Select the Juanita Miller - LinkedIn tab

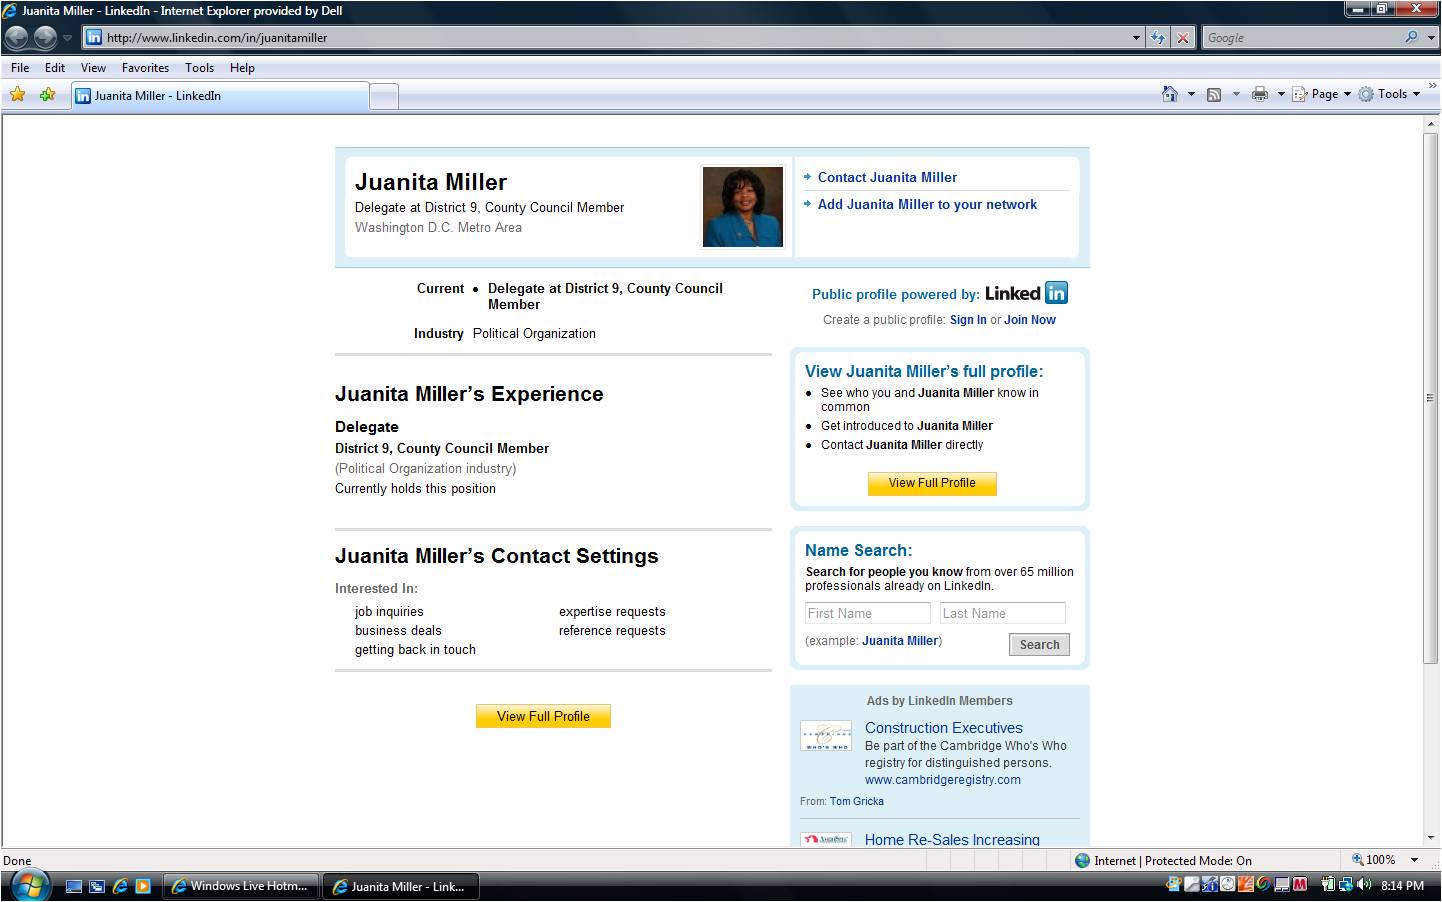220,96
